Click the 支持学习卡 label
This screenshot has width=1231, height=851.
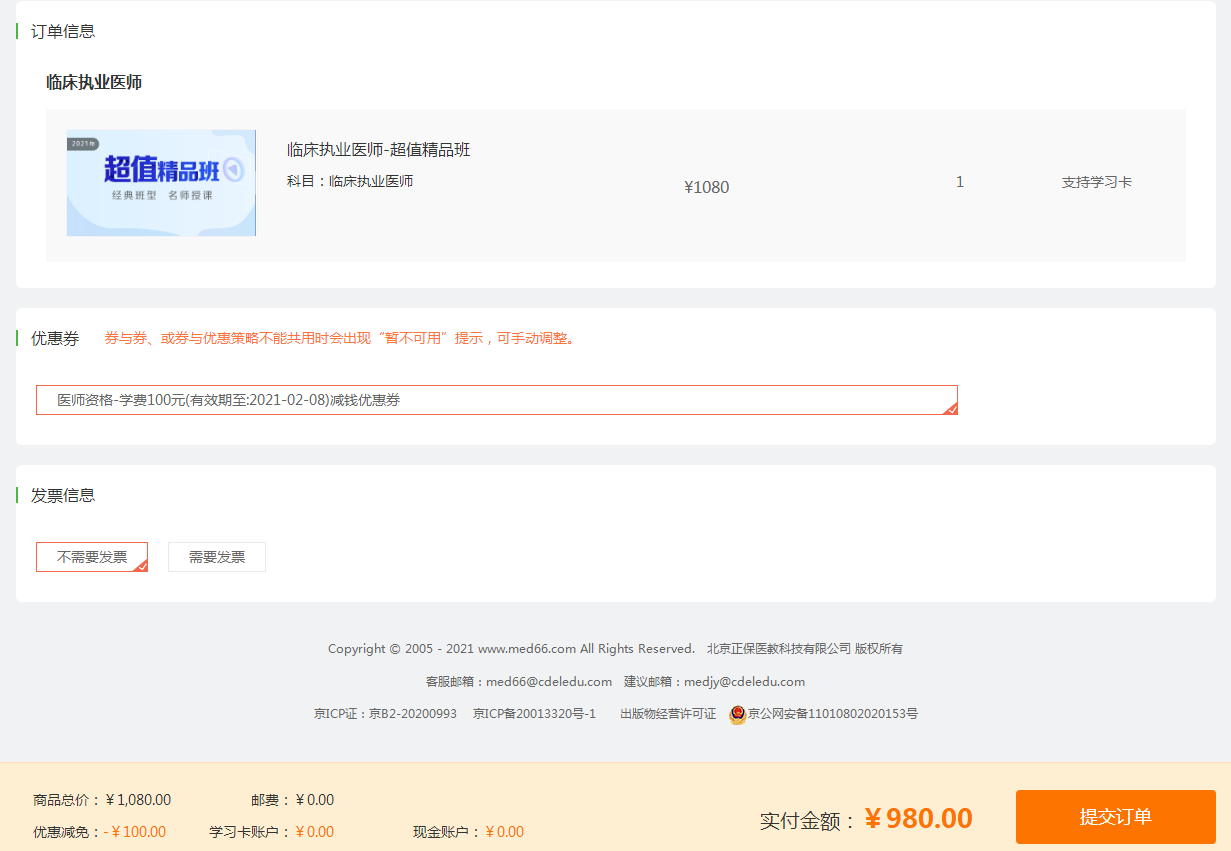point(1096,183)
